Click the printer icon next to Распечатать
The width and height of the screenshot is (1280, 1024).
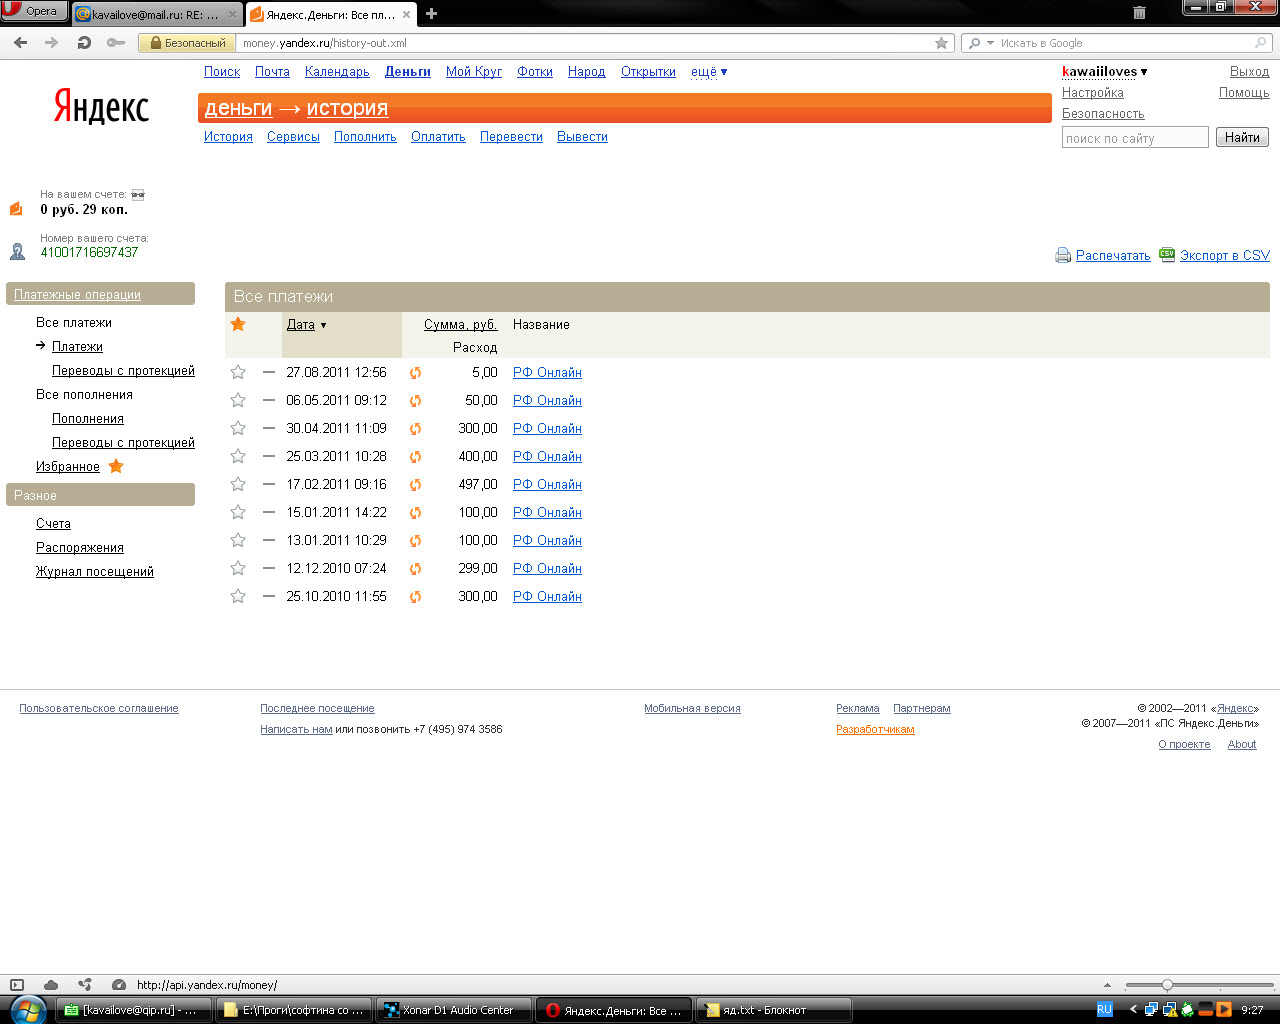click(1063, 255)
